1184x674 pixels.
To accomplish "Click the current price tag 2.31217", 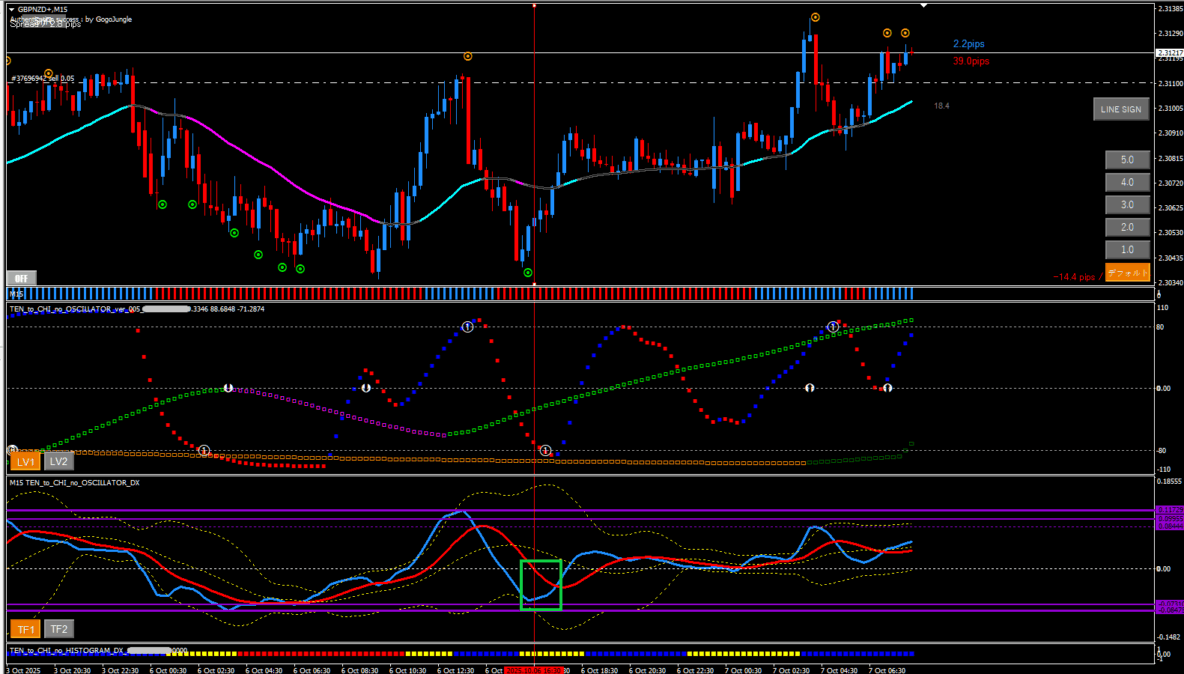I will tap(1168, 53).
